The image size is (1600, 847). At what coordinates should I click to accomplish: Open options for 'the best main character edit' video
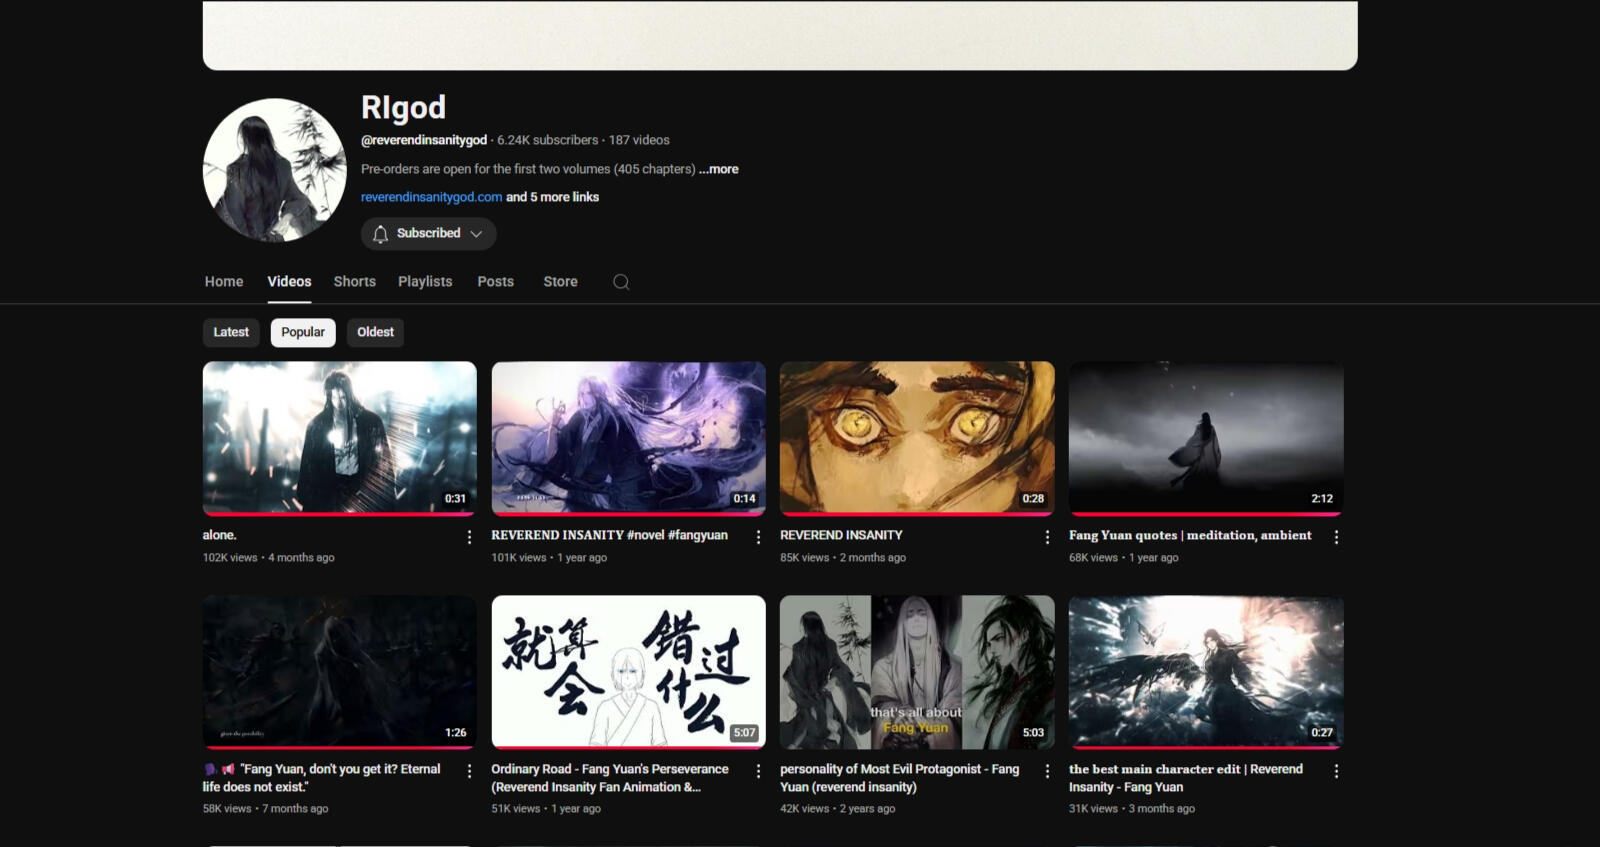[x=1336, y=771]
